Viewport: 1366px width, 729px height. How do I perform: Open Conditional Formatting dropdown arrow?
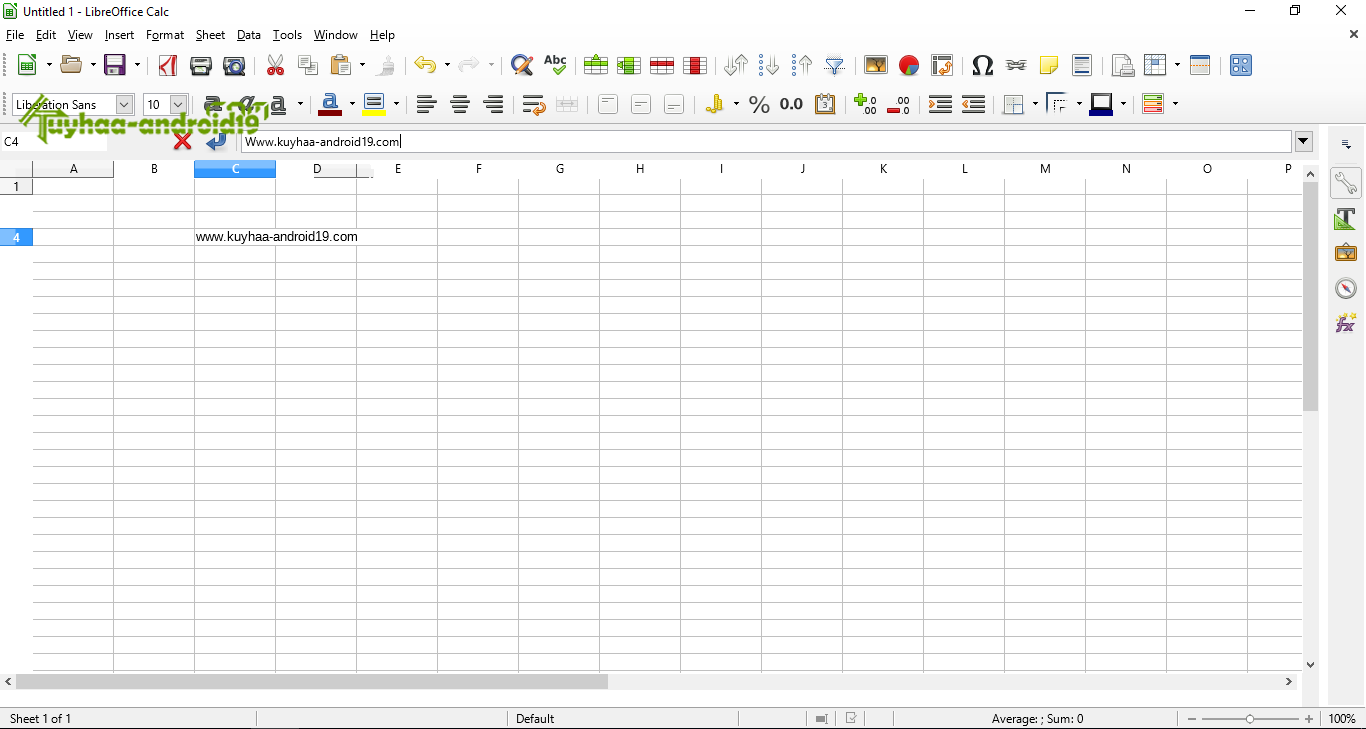click(x=1175, y=104)
